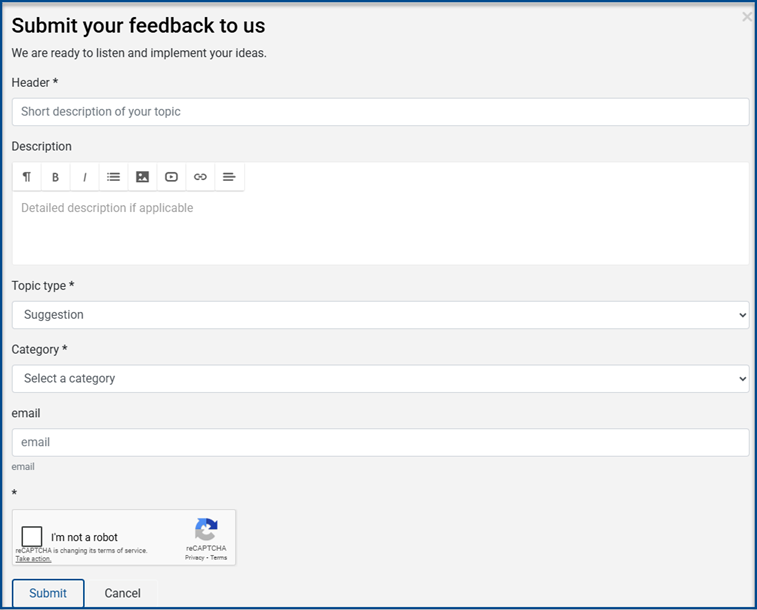Click the reCAPTCHA logo
757x610 pixels.
[206, 530]
